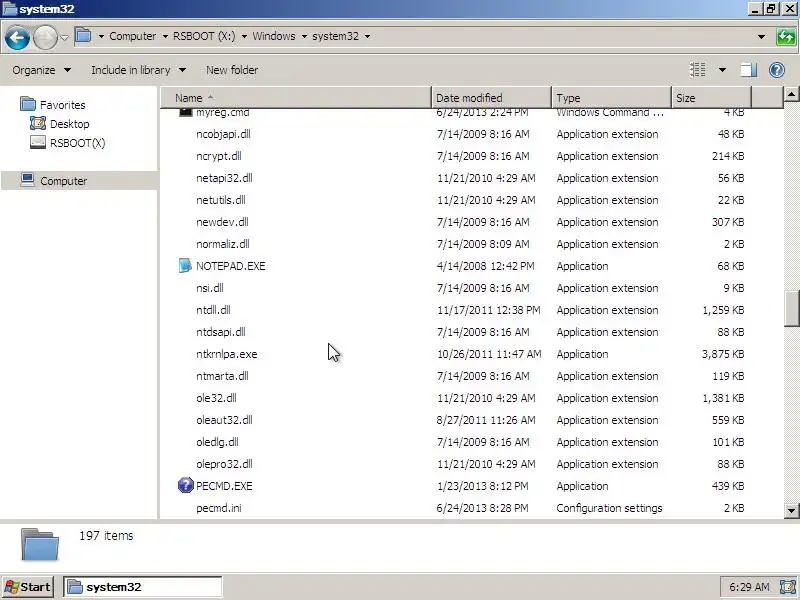
Task: Select file ncrypt.dll
Action: (218, 156)
